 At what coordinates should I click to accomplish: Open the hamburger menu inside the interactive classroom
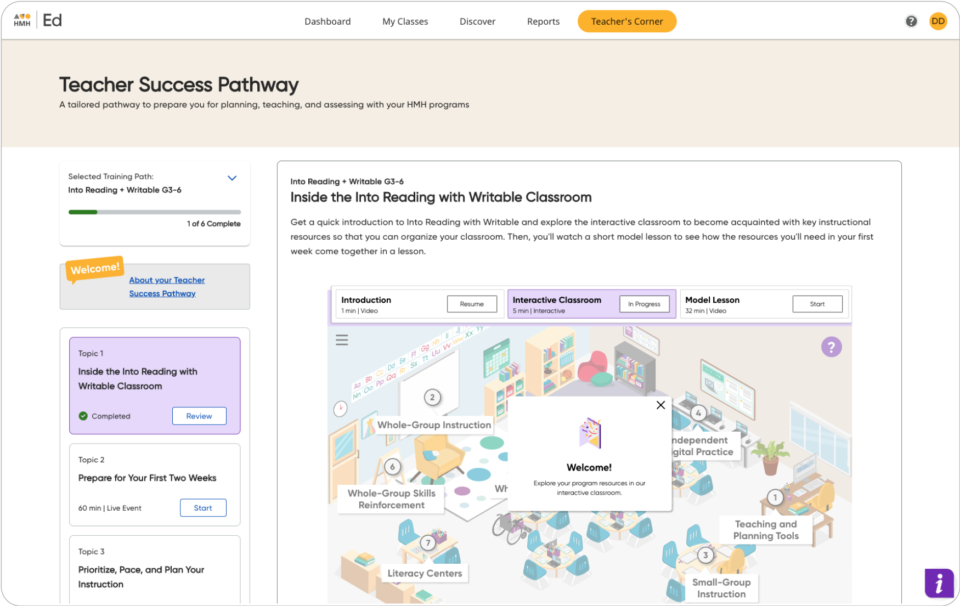340,340
